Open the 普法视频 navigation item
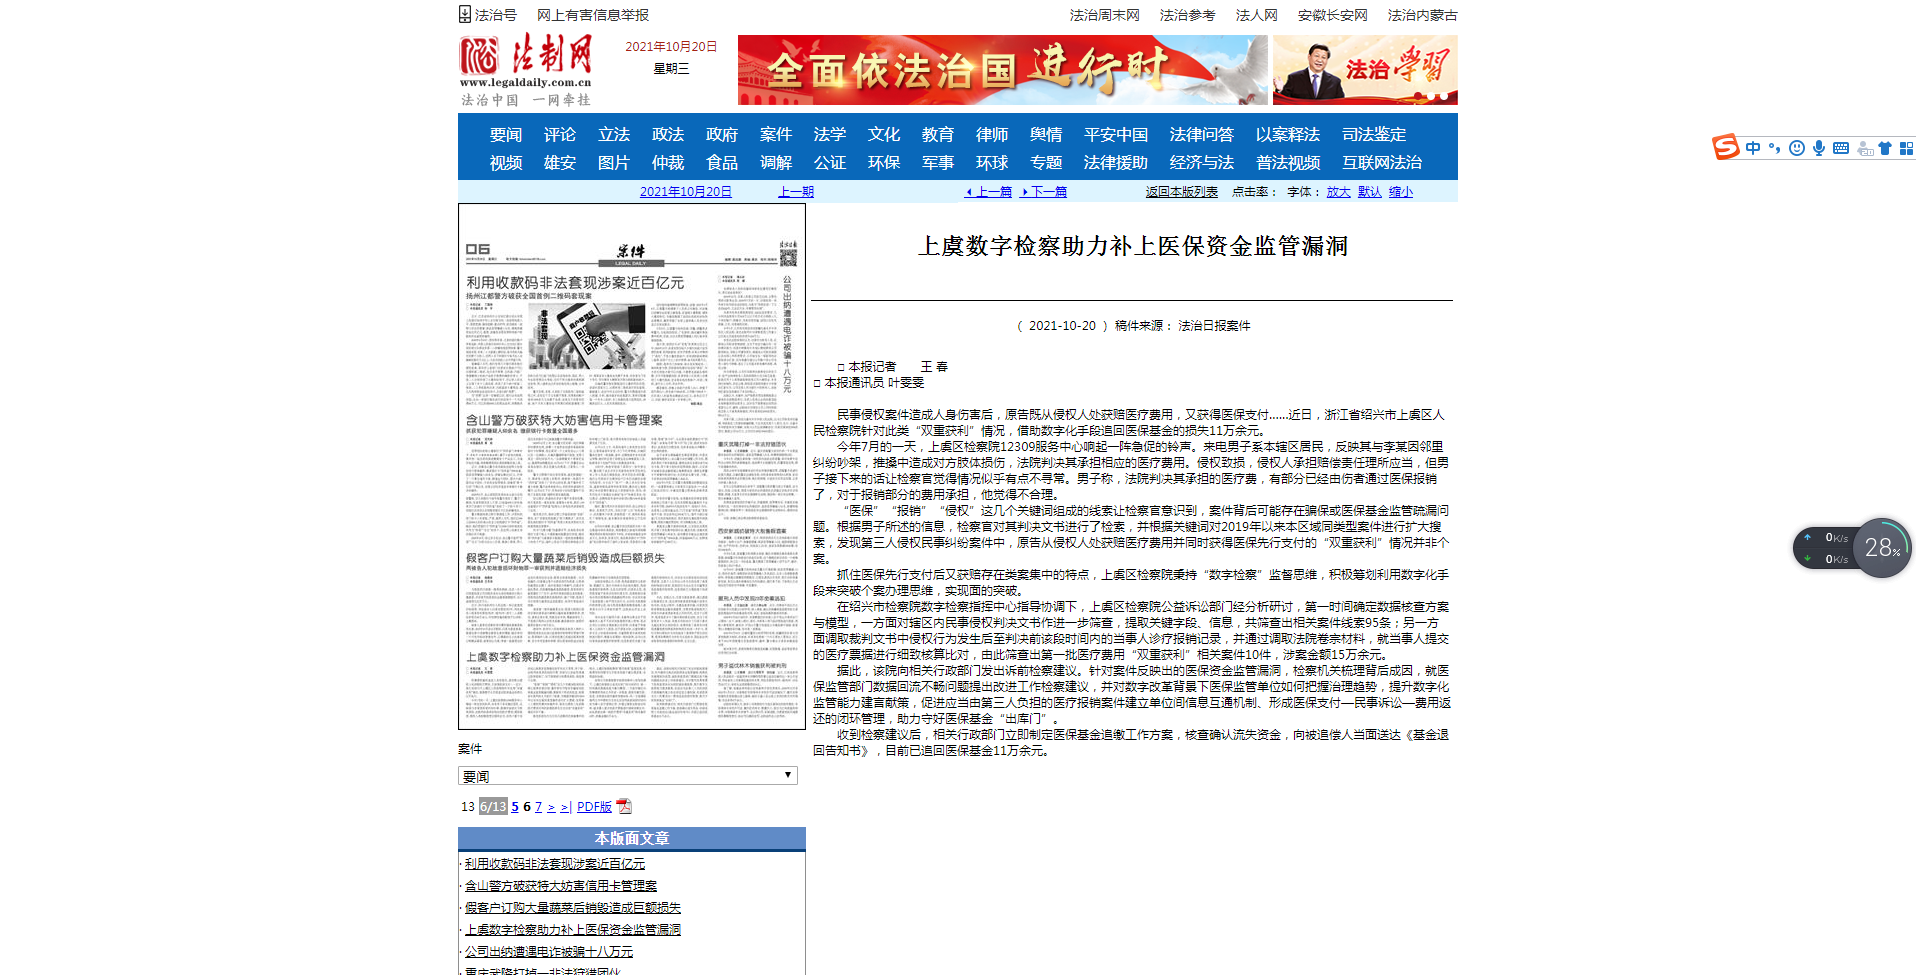The height and width of the screenshot is (975, 1916). [1288, 162]
